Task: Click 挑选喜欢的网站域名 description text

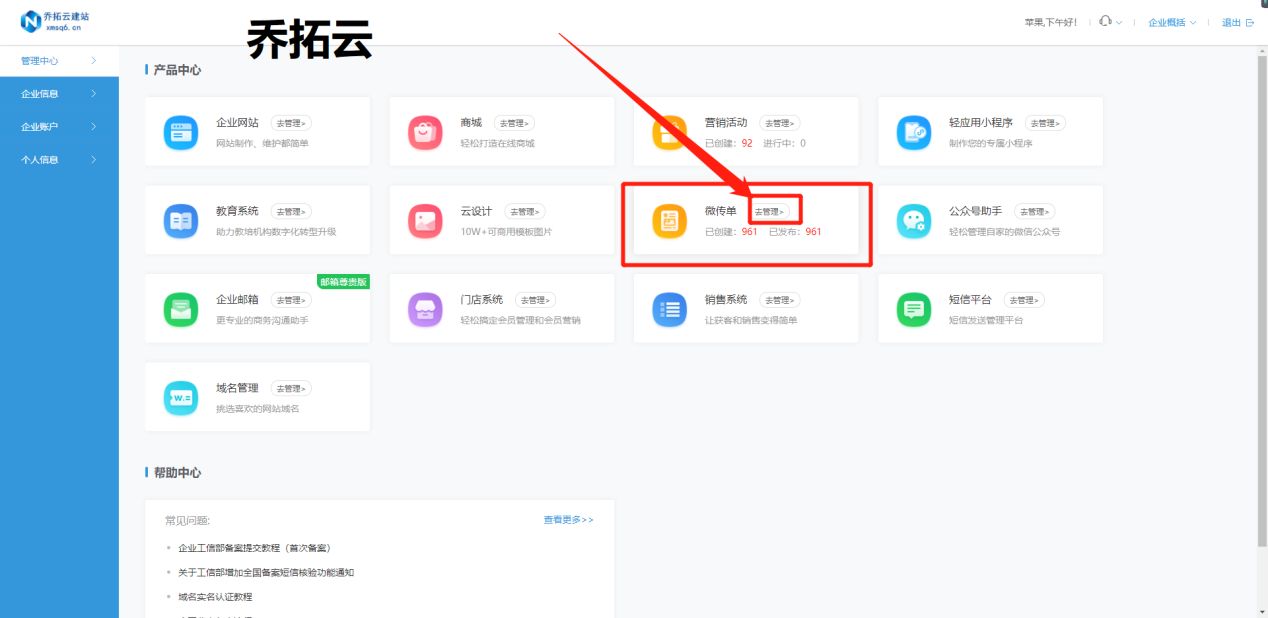Action: tap(257, 409)
